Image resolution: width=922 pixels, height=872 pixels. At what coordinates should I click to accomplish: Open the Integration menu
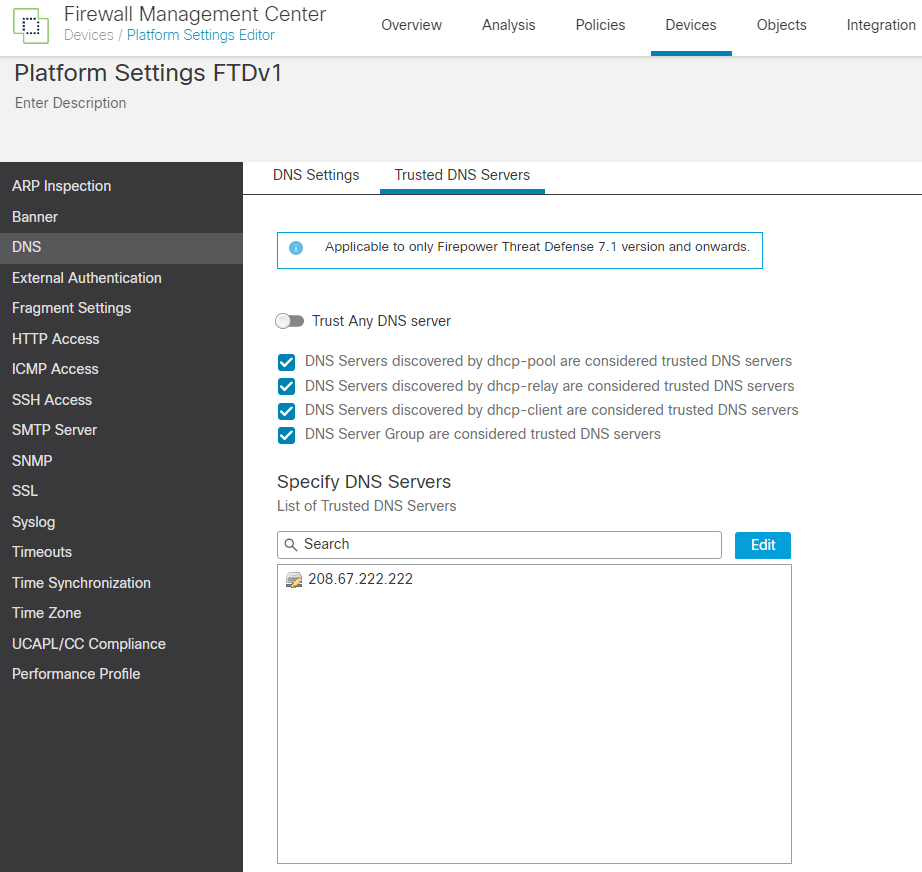click(881, 25)
